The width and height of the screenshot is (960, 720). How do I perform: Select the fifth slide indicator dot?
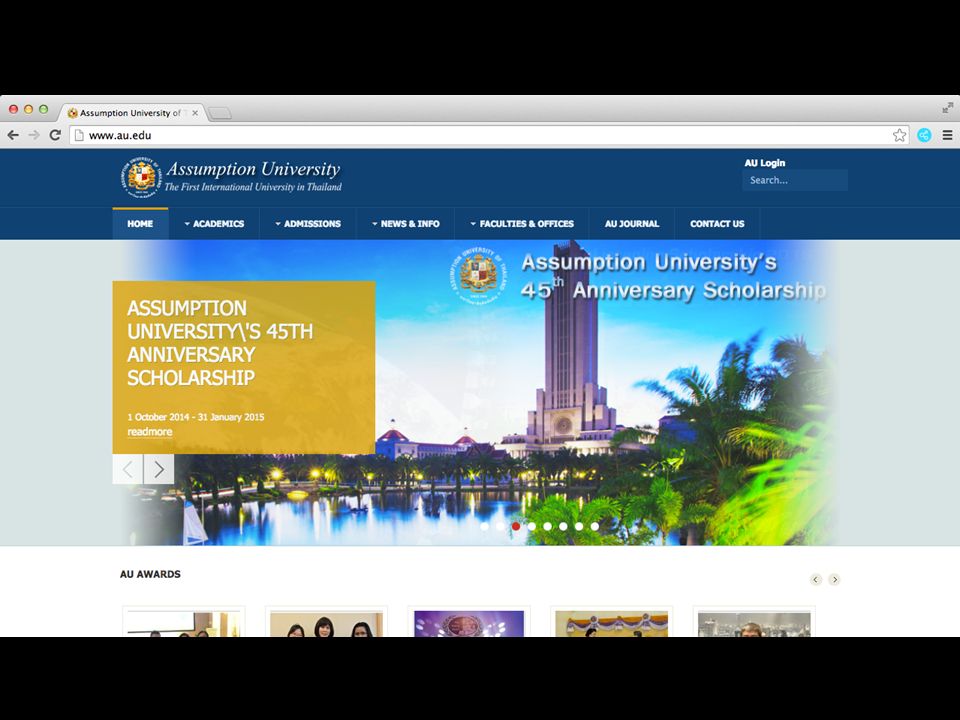click(x=547, y=526)
